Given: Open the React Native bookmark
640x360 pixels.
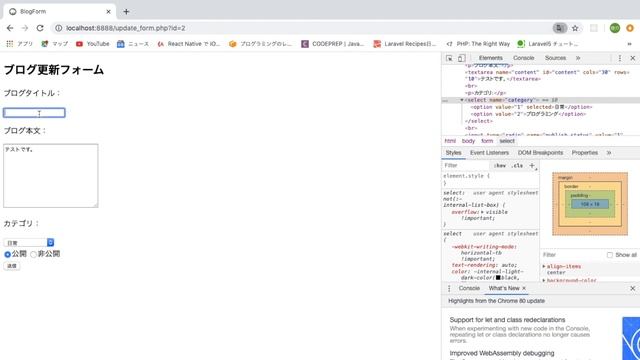Looking at the screenshot, I should click(x=189, y=44).
